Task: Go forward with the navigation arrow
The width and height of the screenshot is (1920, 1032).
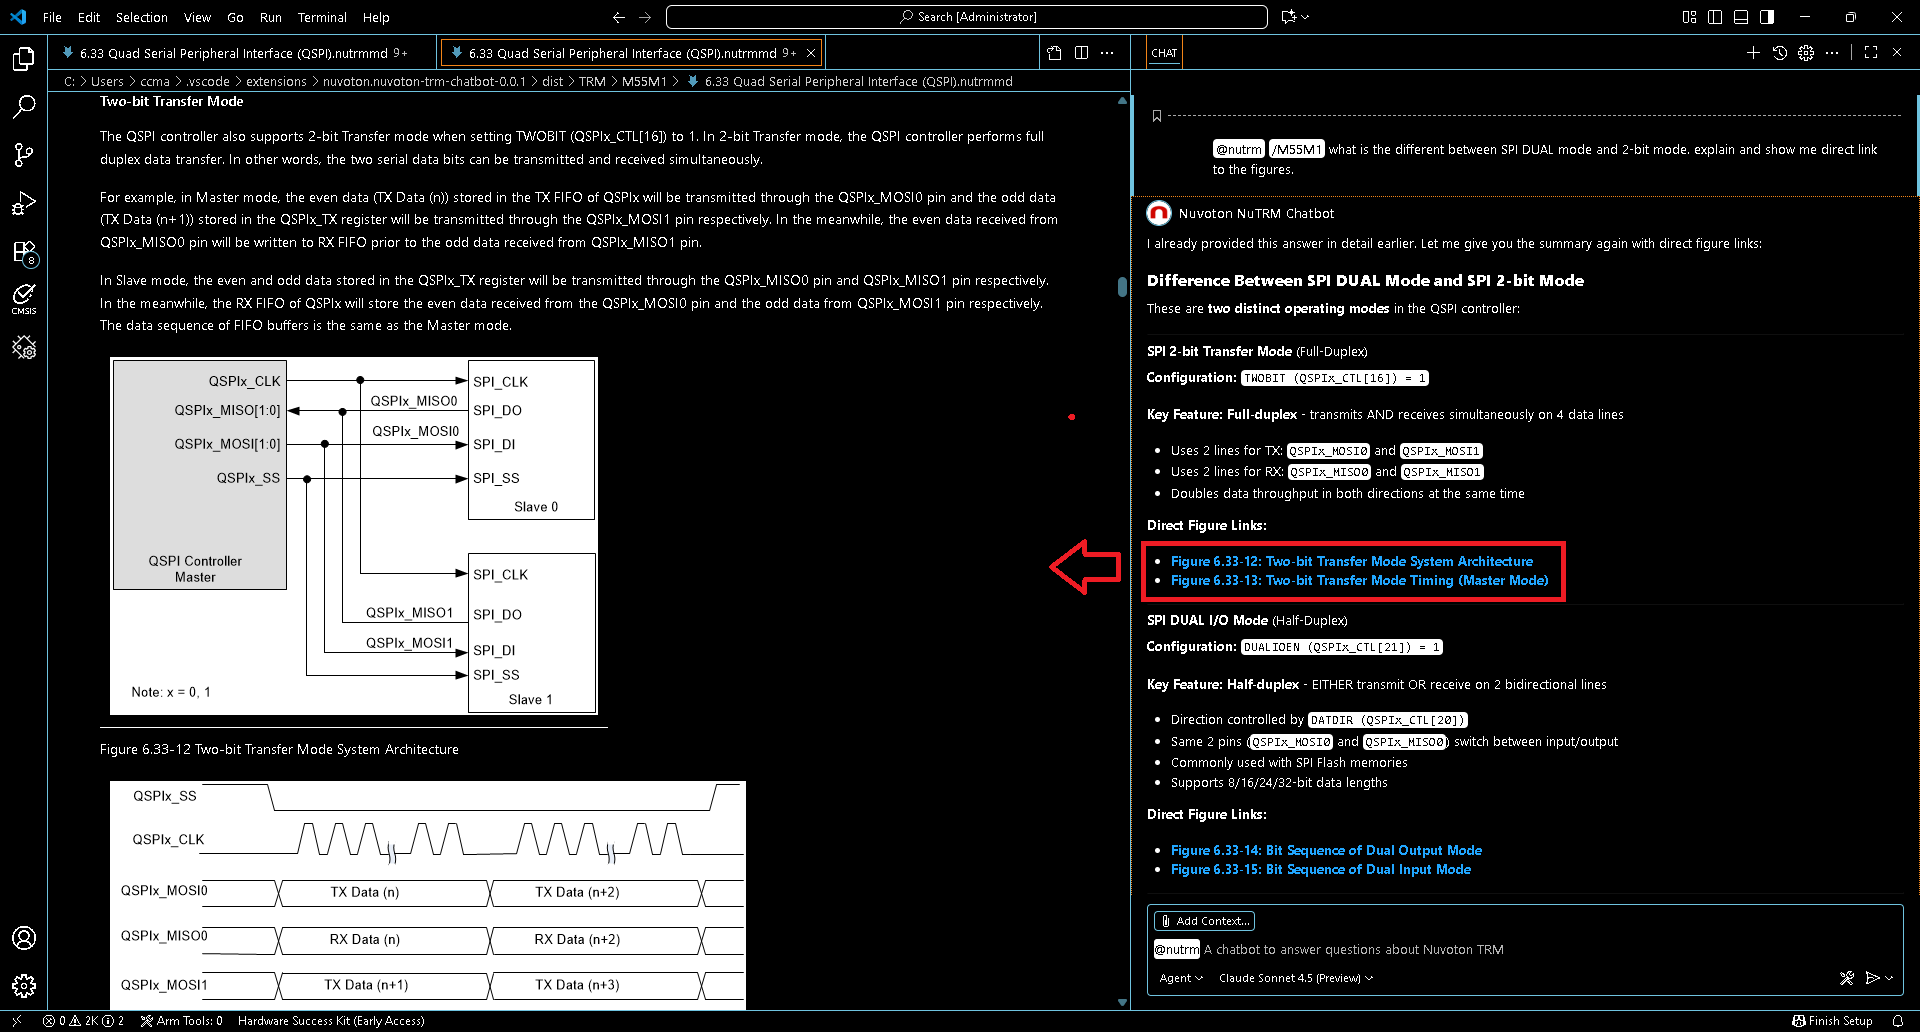Action: tap(645, 17)
